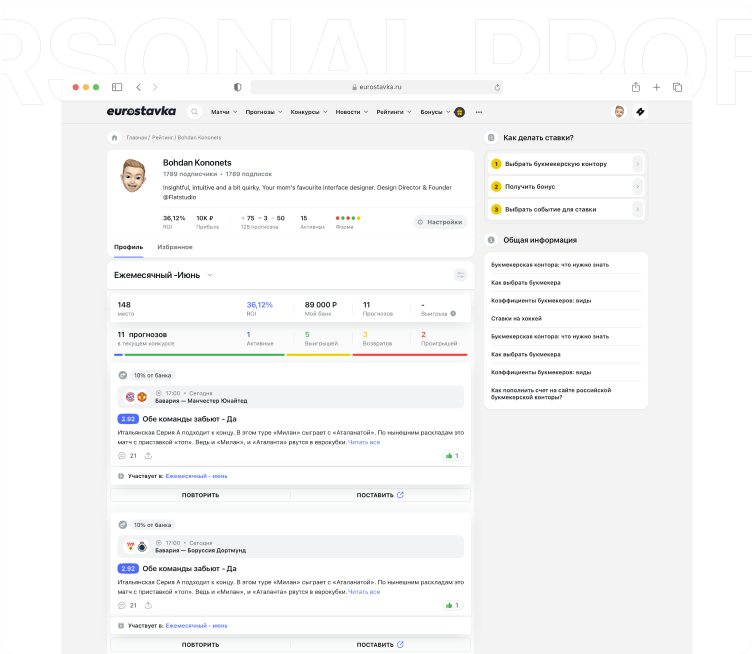Click the share icon under the Бавария — Боруссия Дортмунд prediction
The image size is (752, 654).
(x=148, y=605)
